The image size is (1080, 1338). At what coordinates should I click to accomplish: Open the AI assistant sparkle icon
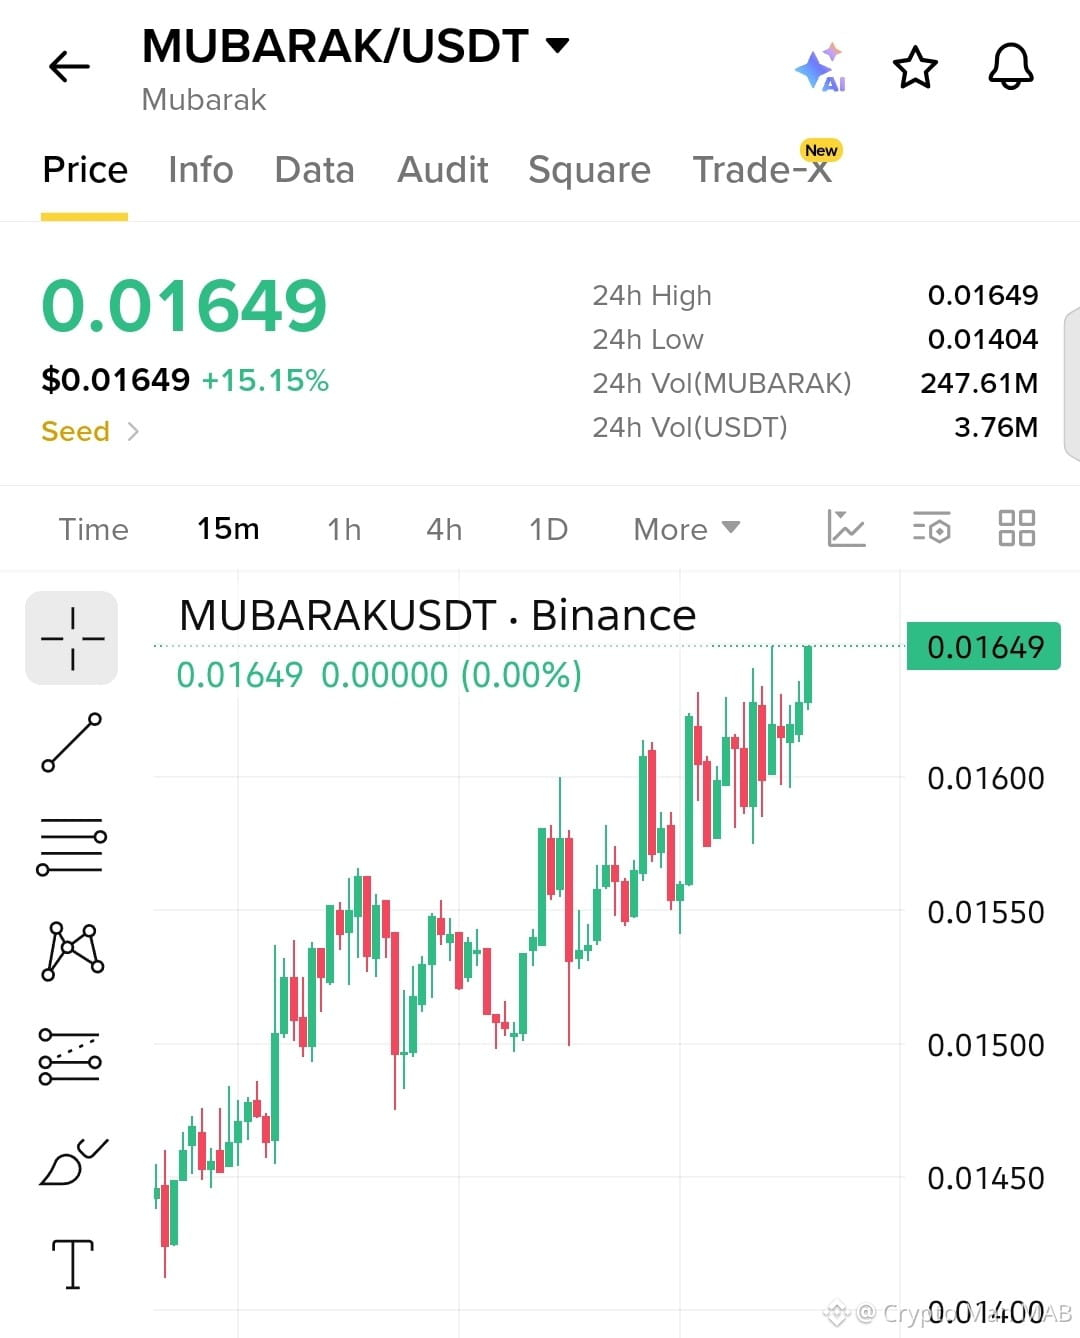(821, 67)
